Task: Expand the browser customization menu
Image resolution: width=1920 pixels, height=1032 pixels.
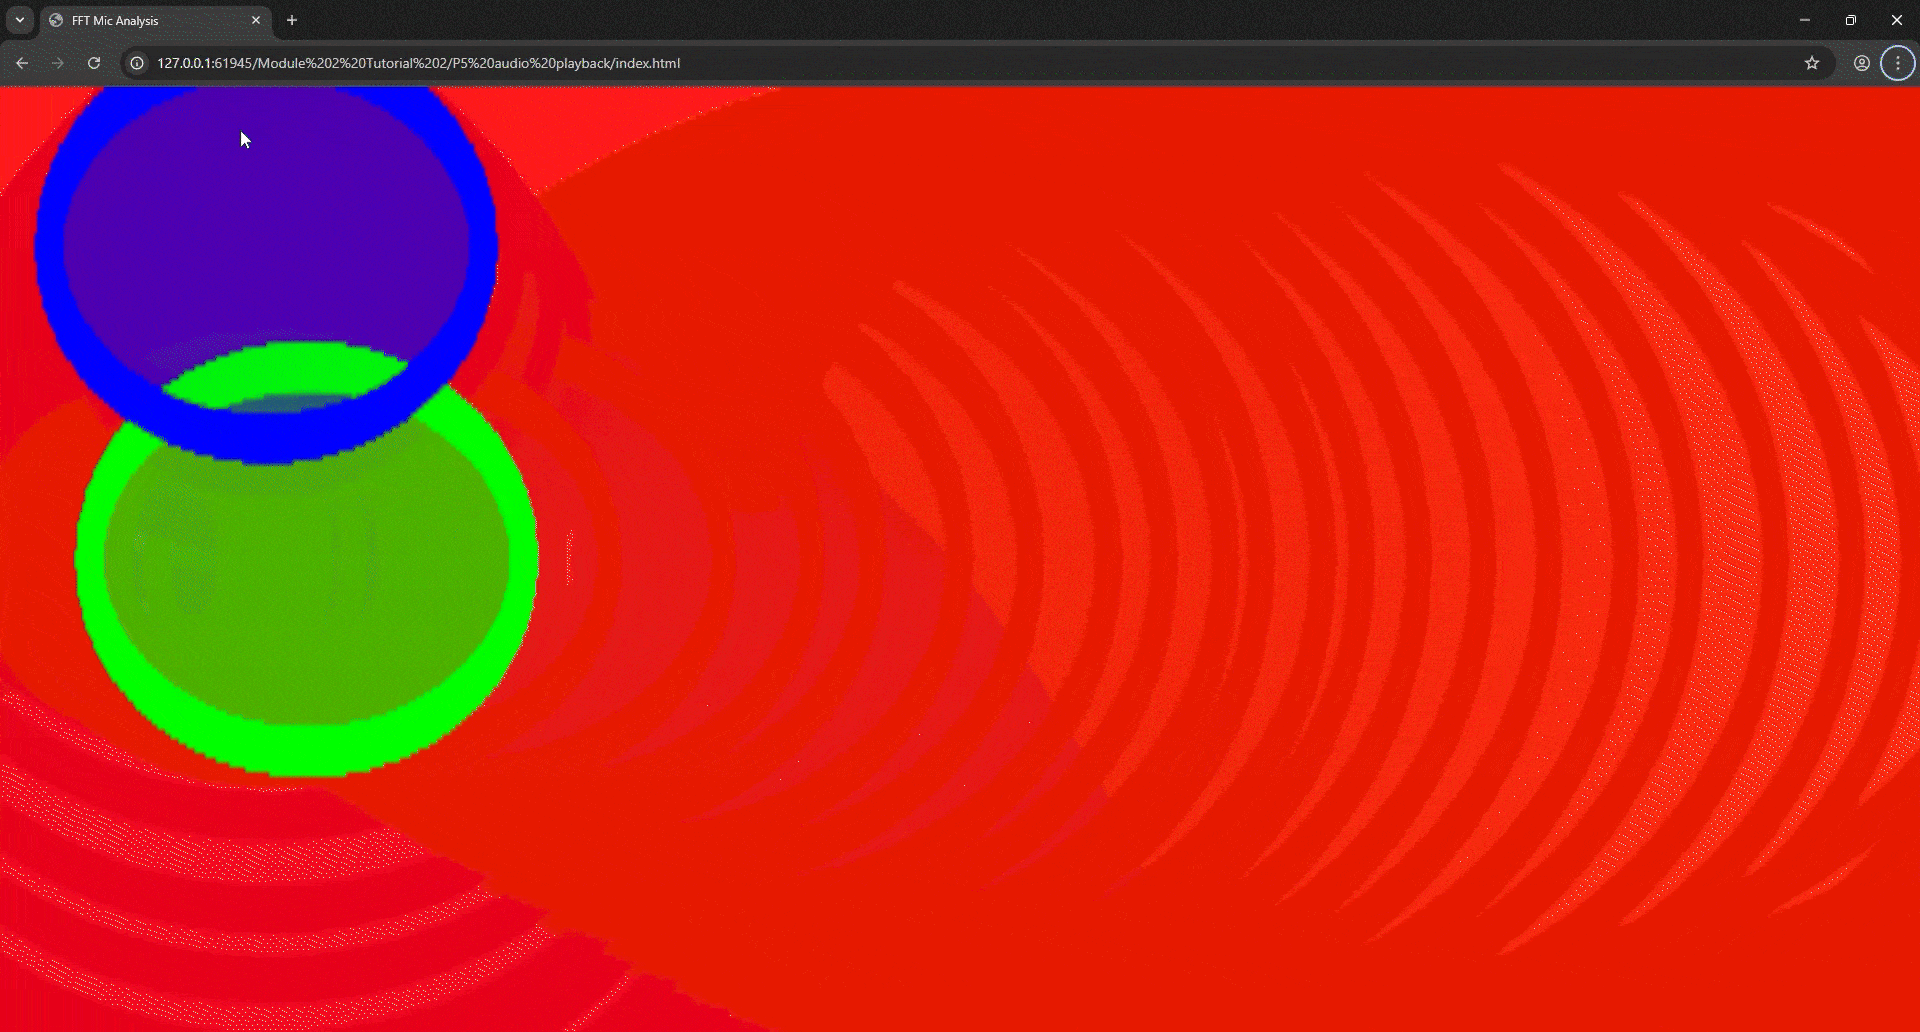Action: [1896, 62]
